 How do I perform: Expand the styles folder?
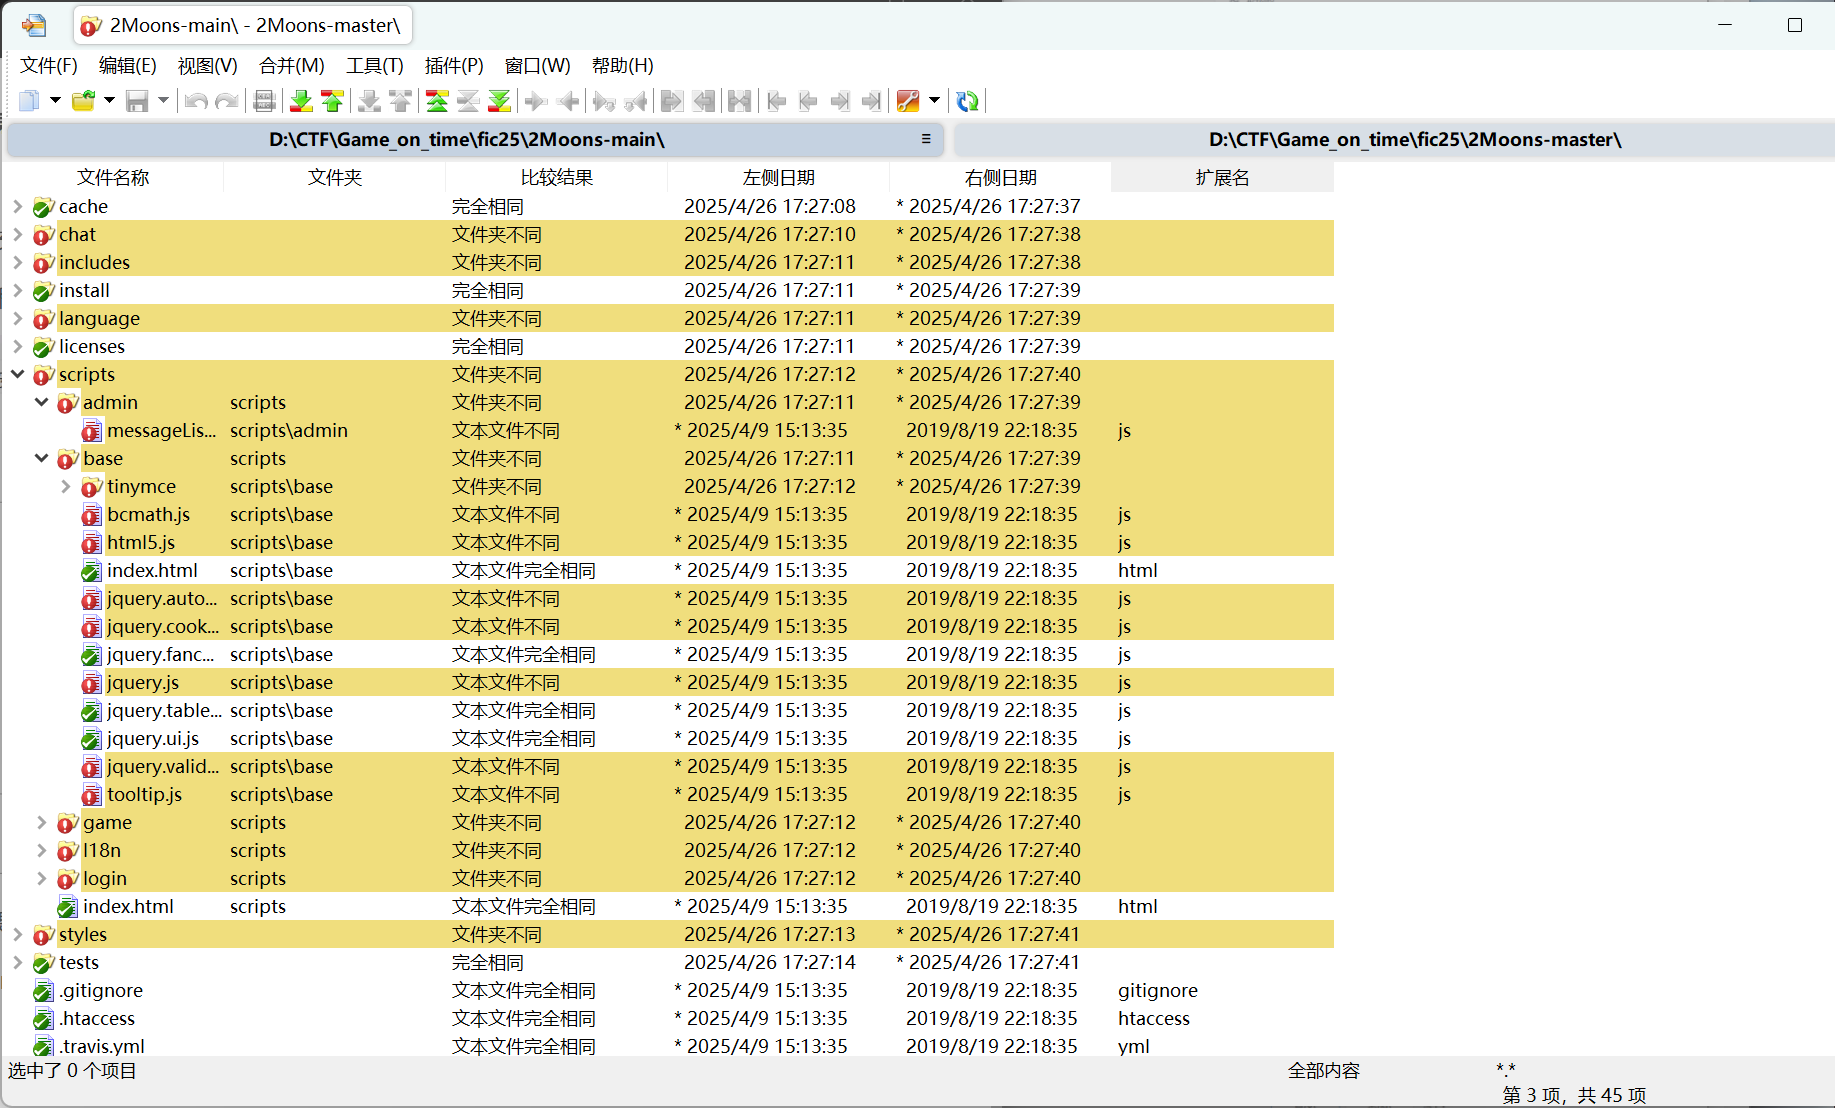click(x=17, y=934)
